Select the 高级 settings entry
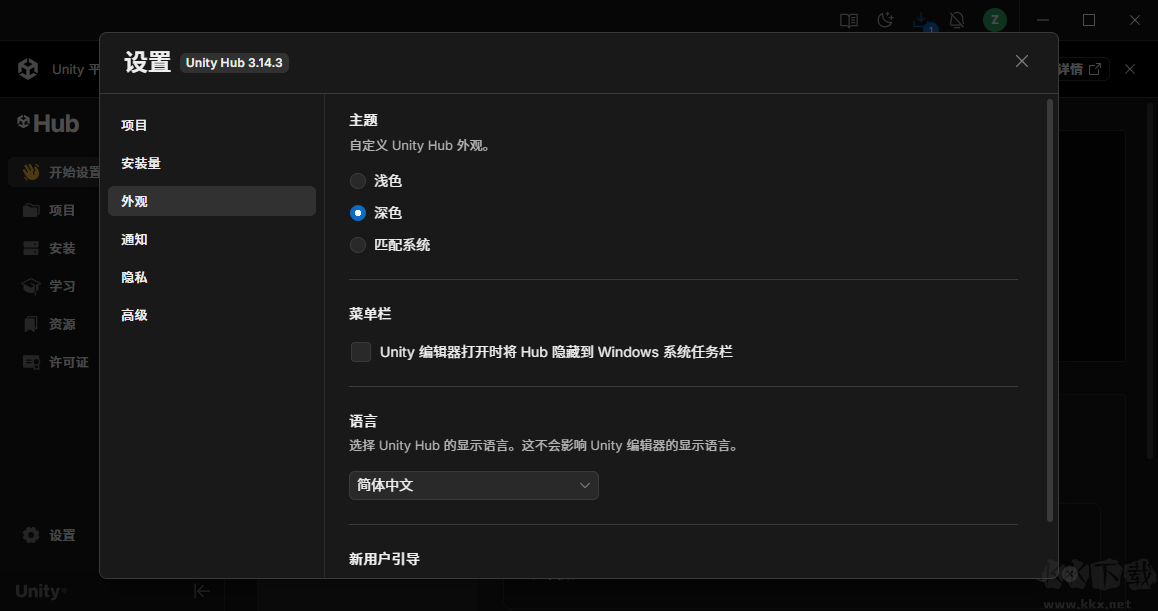 coord(133,314)
